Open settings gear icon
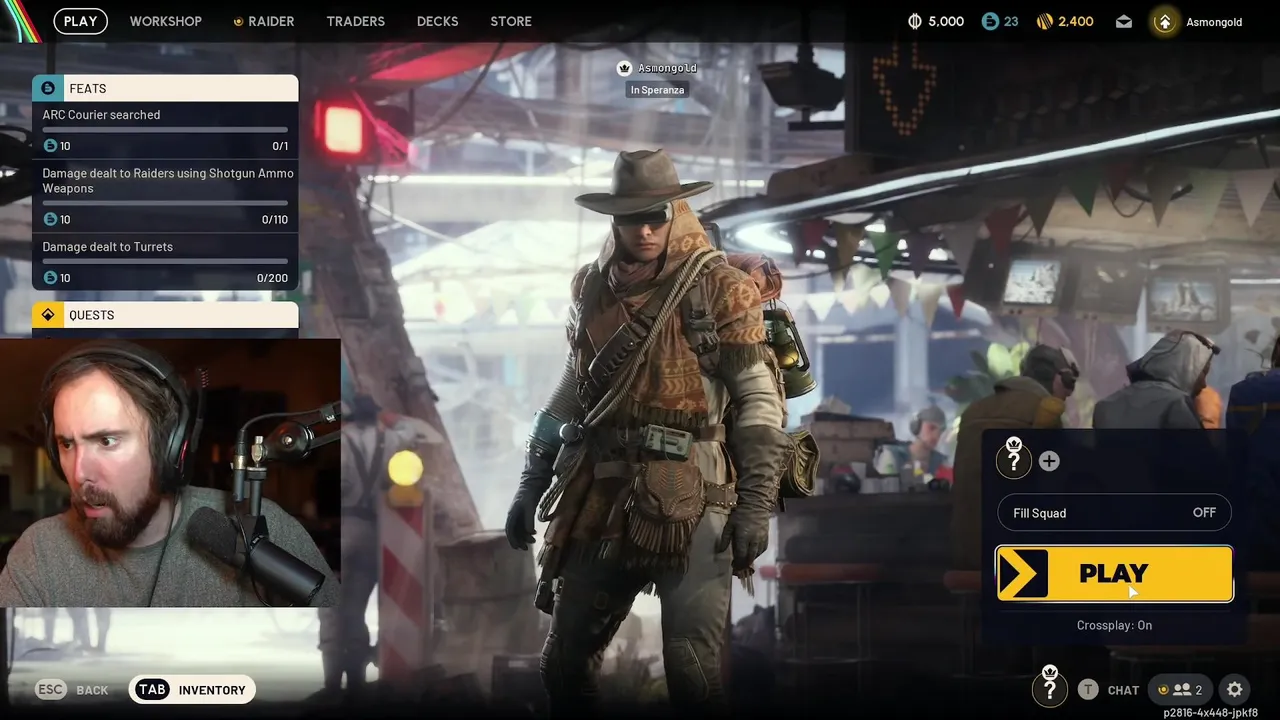 click(x=1235, y=689)
